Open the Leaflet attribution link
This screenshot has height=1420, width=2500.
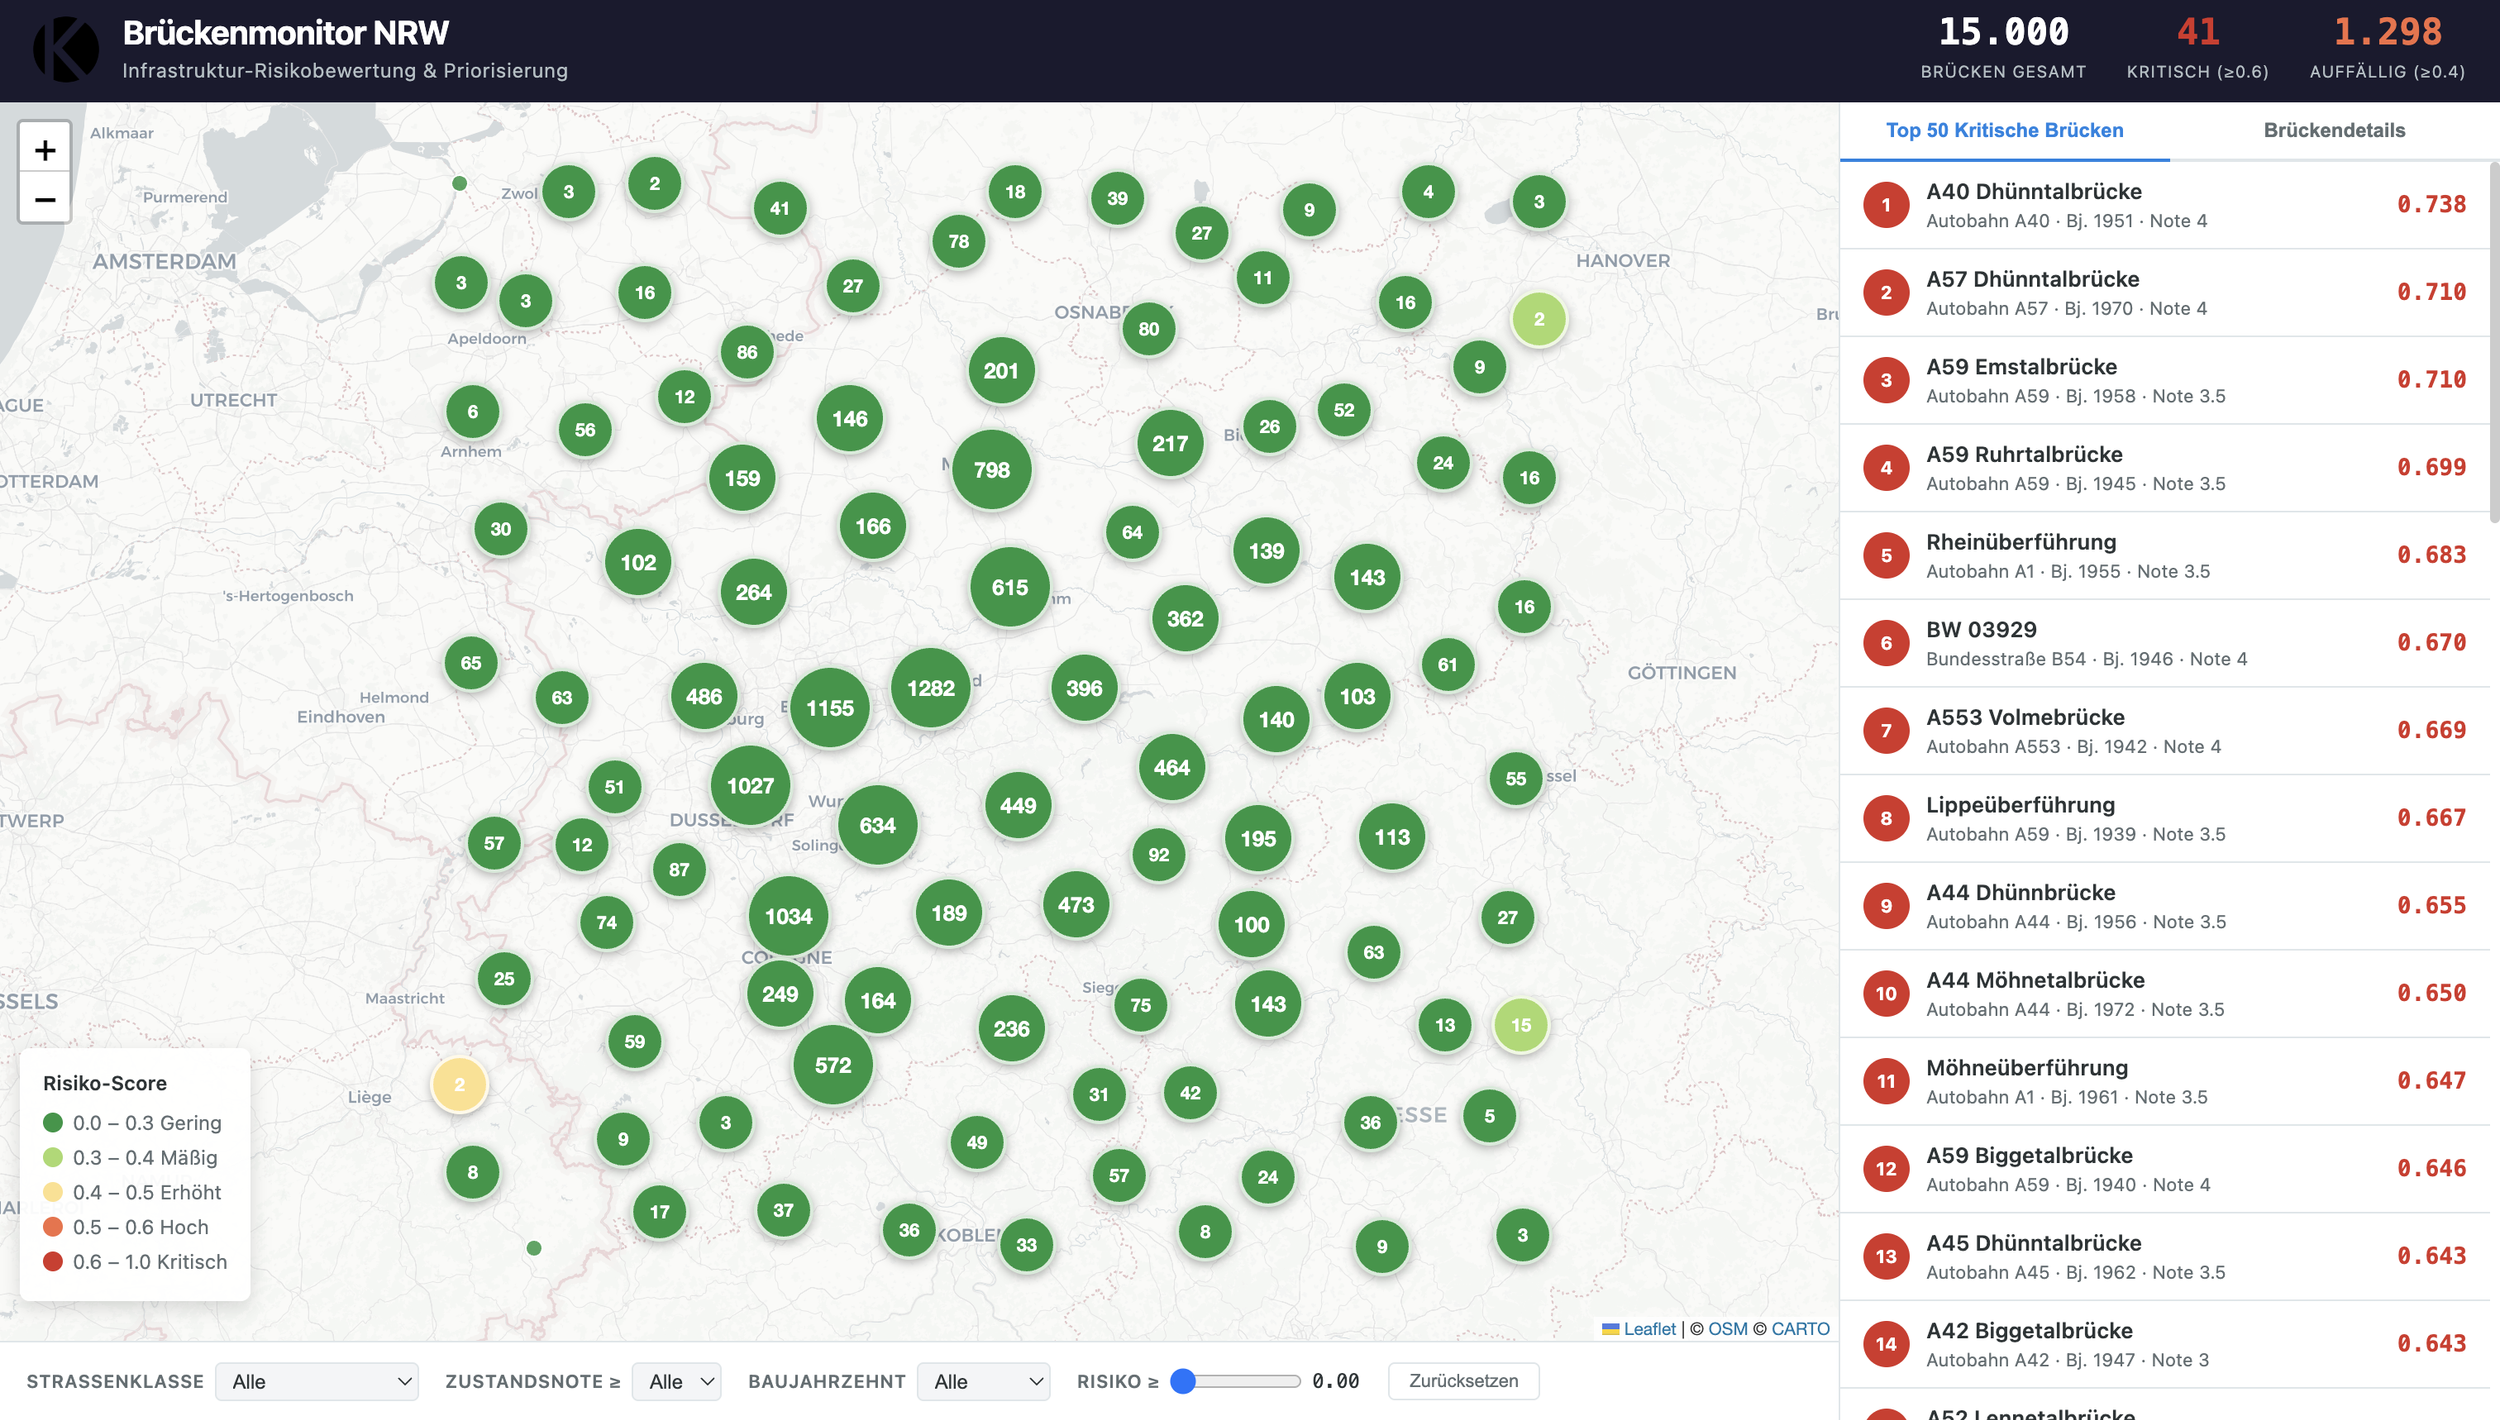pyautogui.click(x=1648, y=1329)
